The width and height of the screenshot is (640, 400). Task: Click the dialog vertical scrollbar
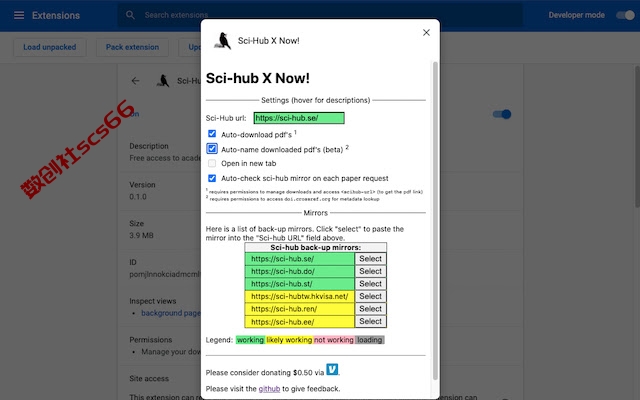click(x=435, y=220)
